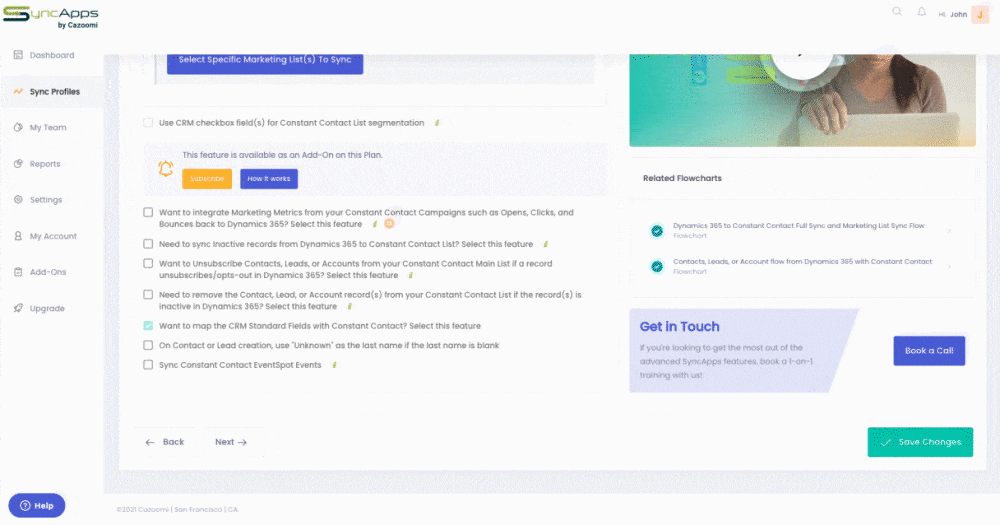Check the remove inactive record(s) checkbox
Screen dimensions: 1000x525
click(148, 295)
